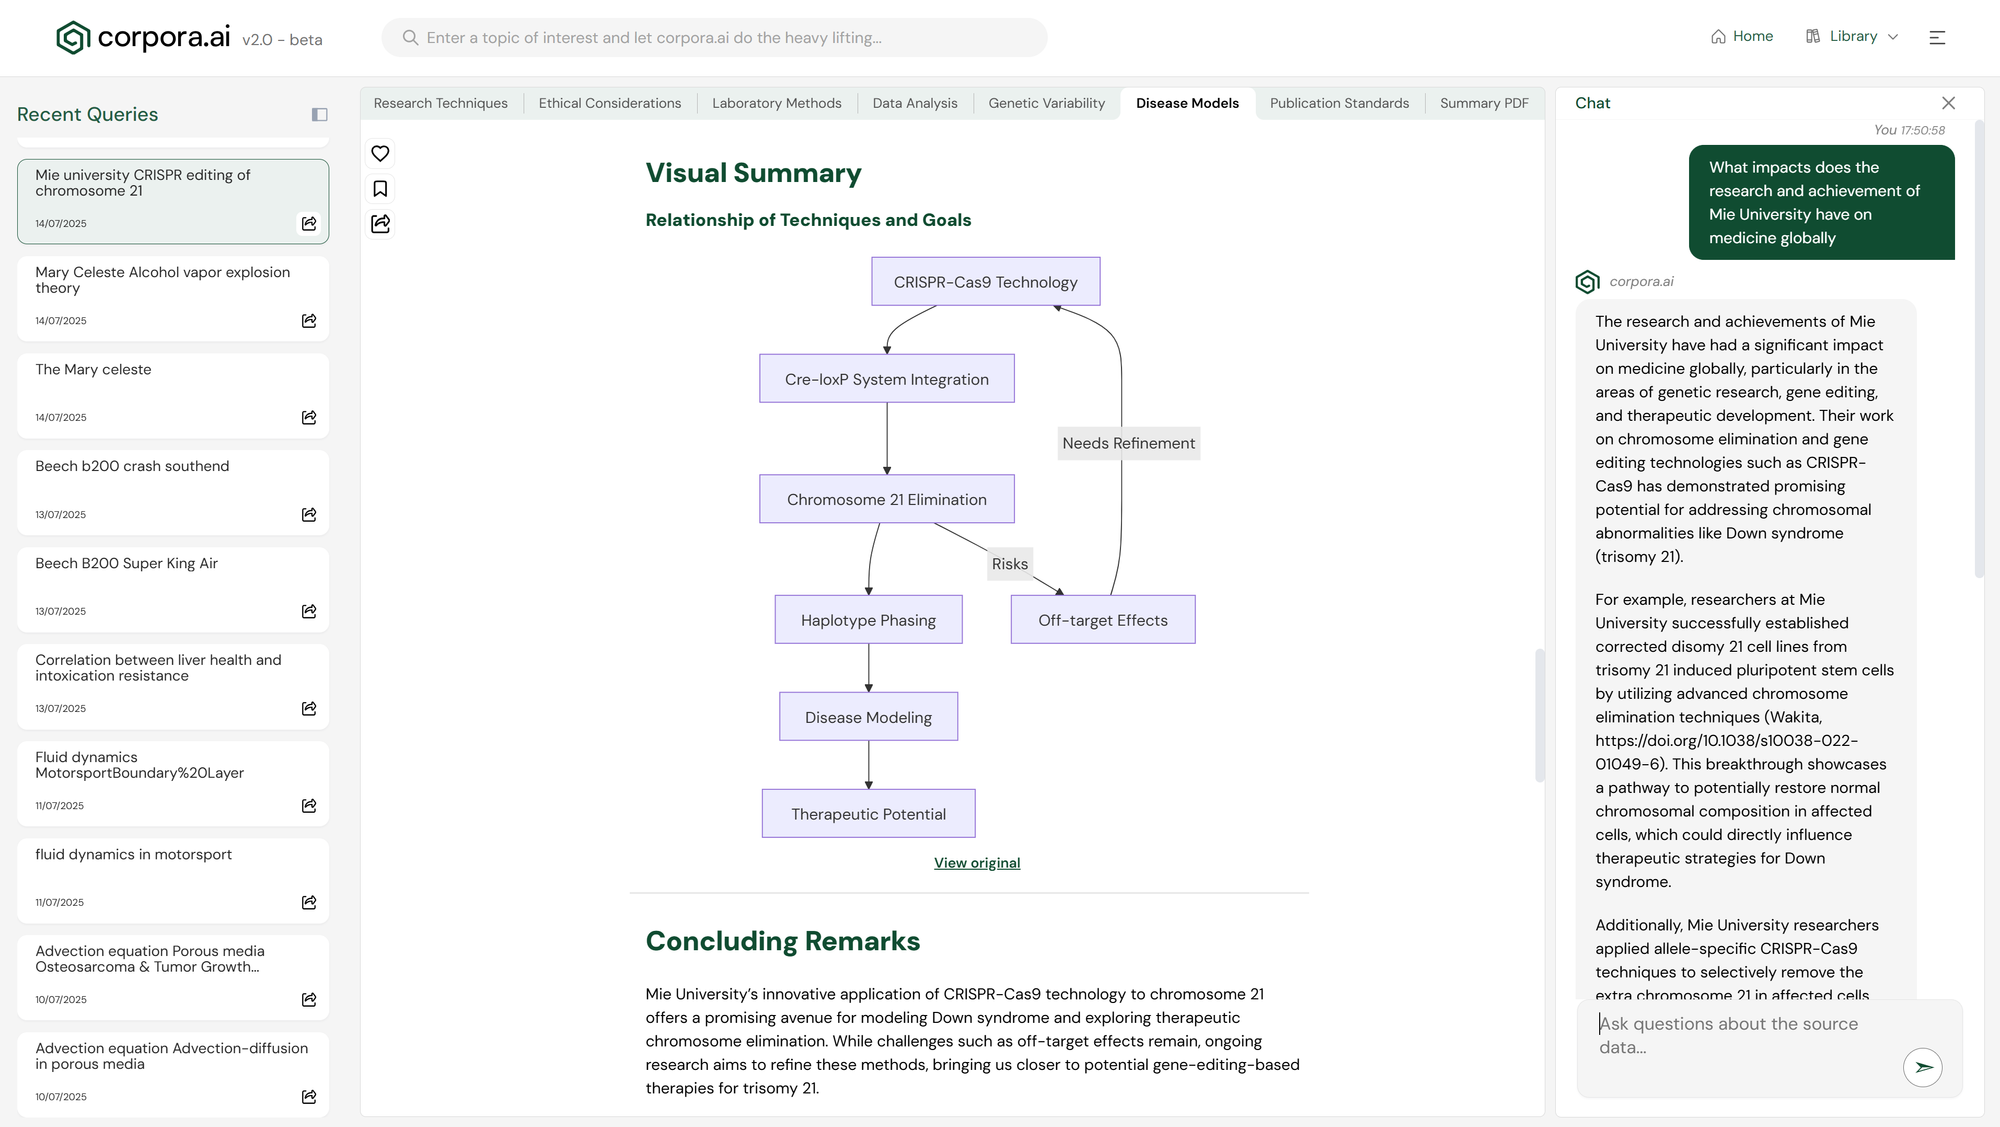Image resolution: width=2000 pixels, height=1127 pixels.
Task: Click the main content vertical scrollbar
Action: [1540, 715]
